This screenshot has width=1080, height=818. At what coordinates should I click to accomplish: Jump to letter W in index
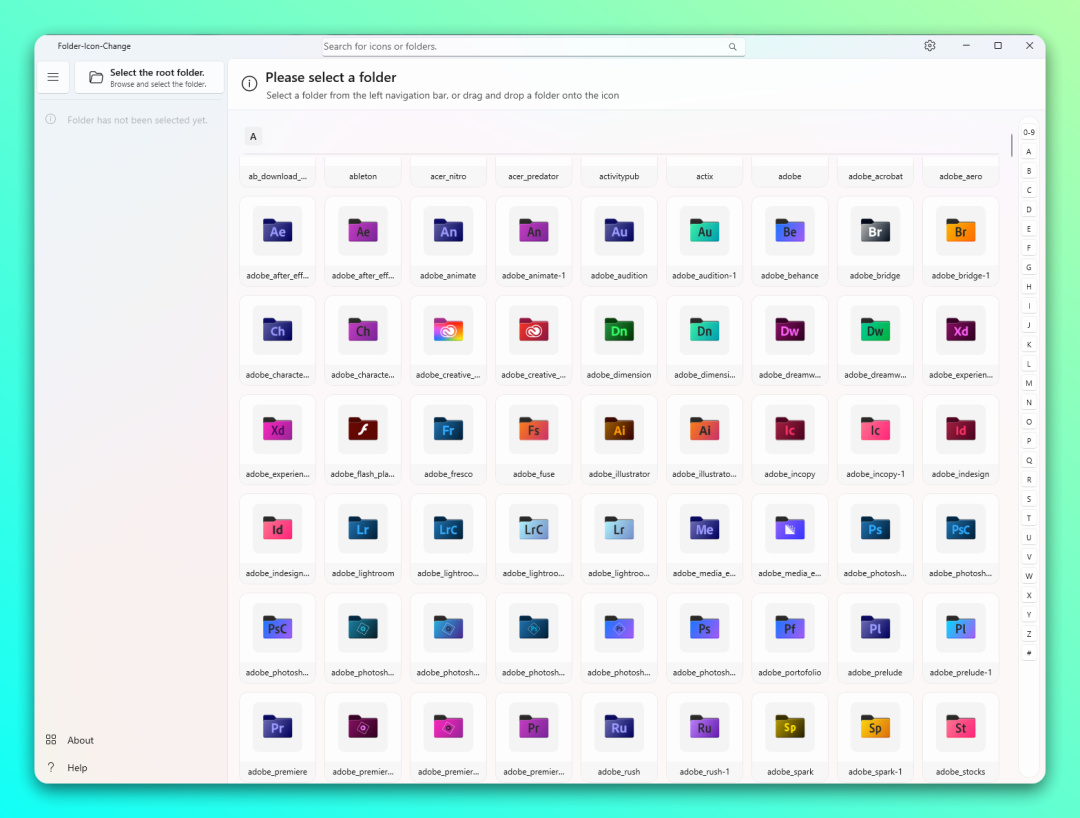1029,576
